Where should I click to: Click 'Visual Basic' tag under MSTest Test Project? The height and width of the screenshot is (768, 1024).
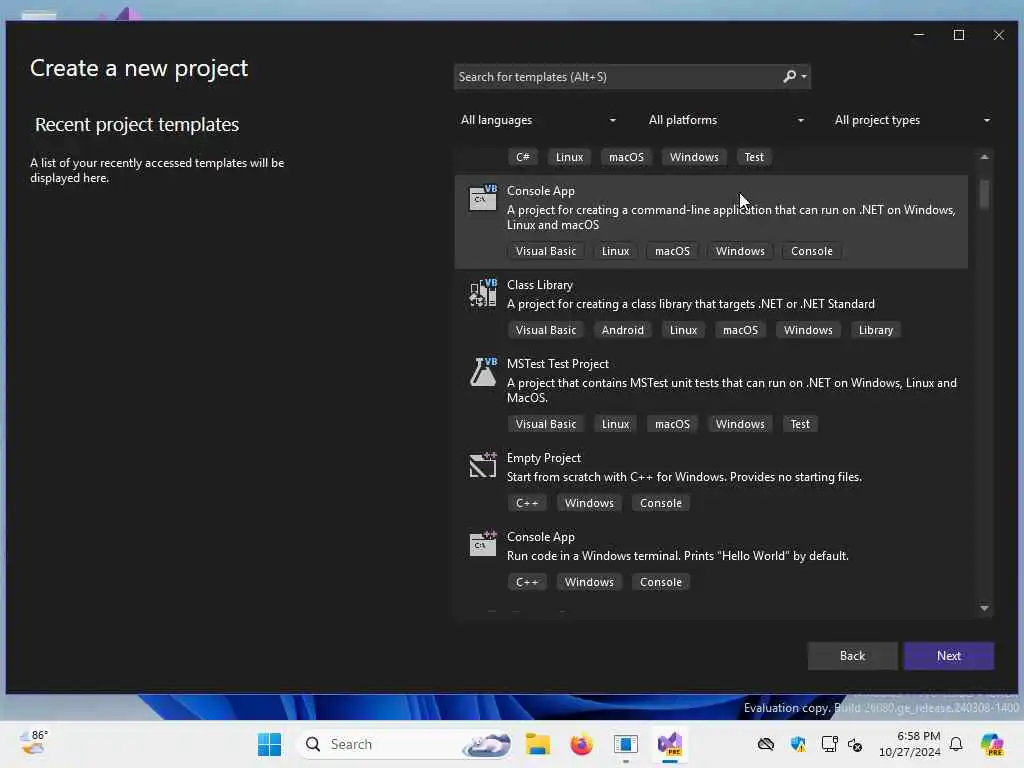click(545, 424)
